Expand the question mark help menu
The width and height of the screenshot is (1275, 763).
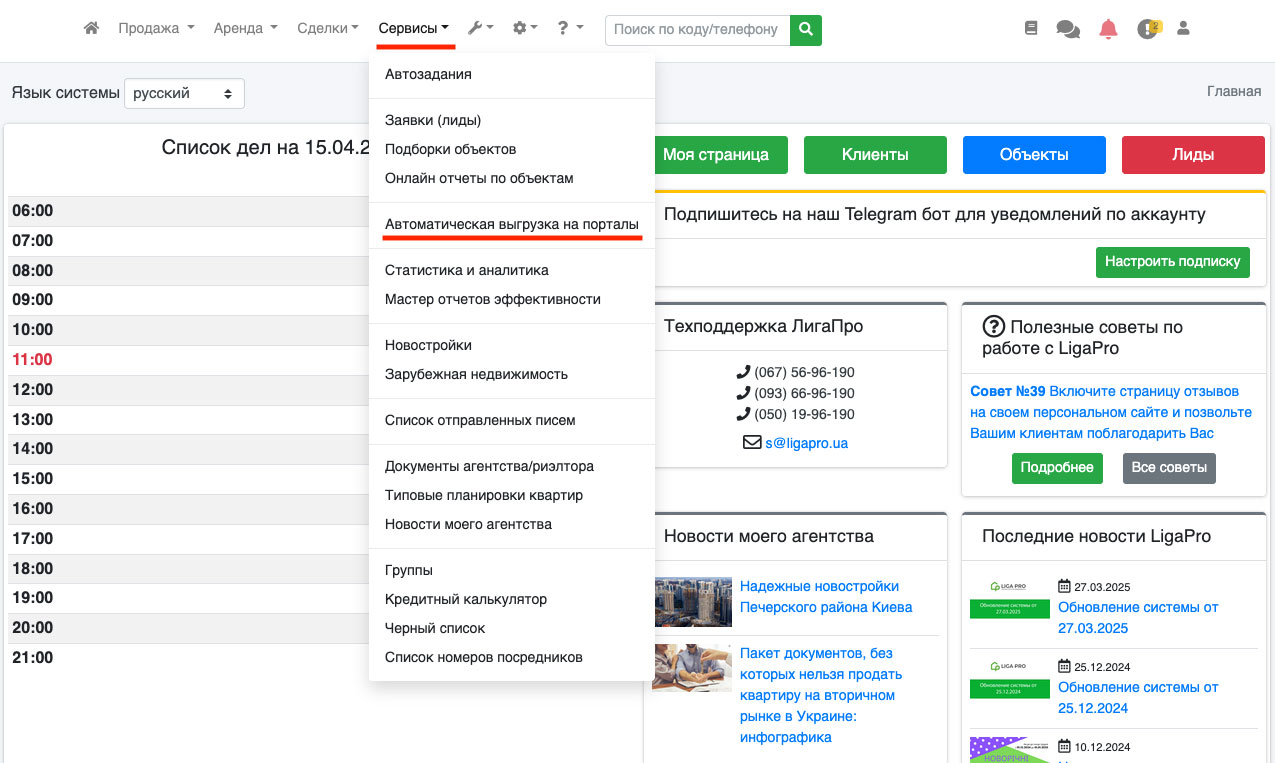click(570, 29)
